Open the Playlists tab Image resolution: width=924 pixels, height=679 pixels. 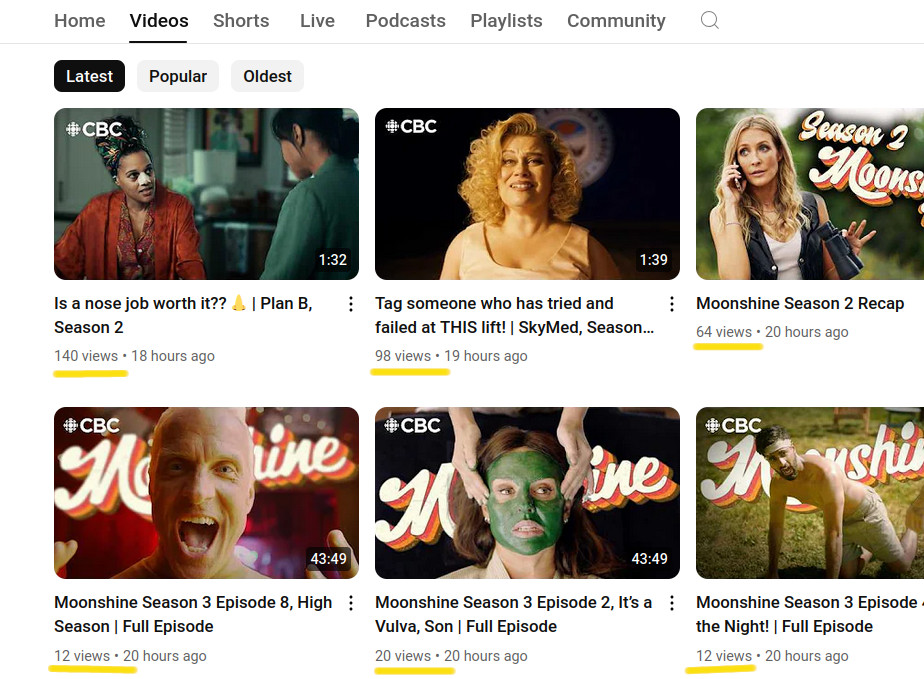point(506,20)
